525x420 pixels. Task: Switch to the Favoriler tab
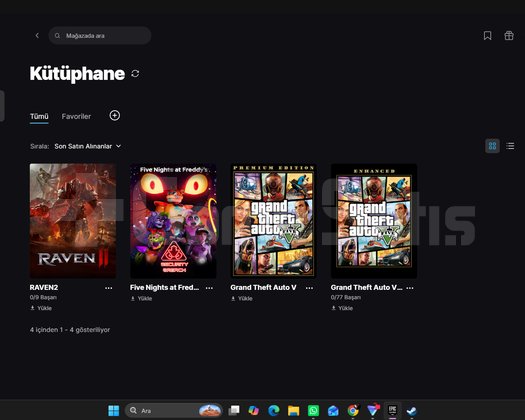point(76,116)
